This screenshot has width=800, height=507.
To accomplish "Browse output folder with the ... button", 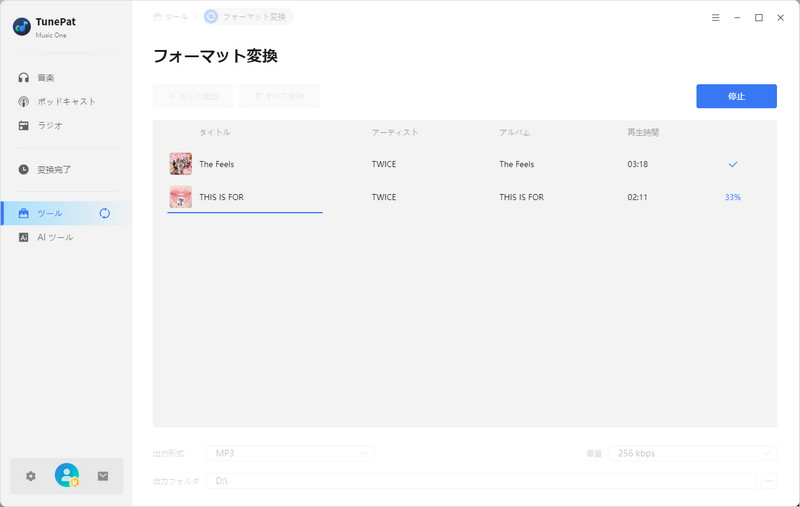I will point(769,480).
